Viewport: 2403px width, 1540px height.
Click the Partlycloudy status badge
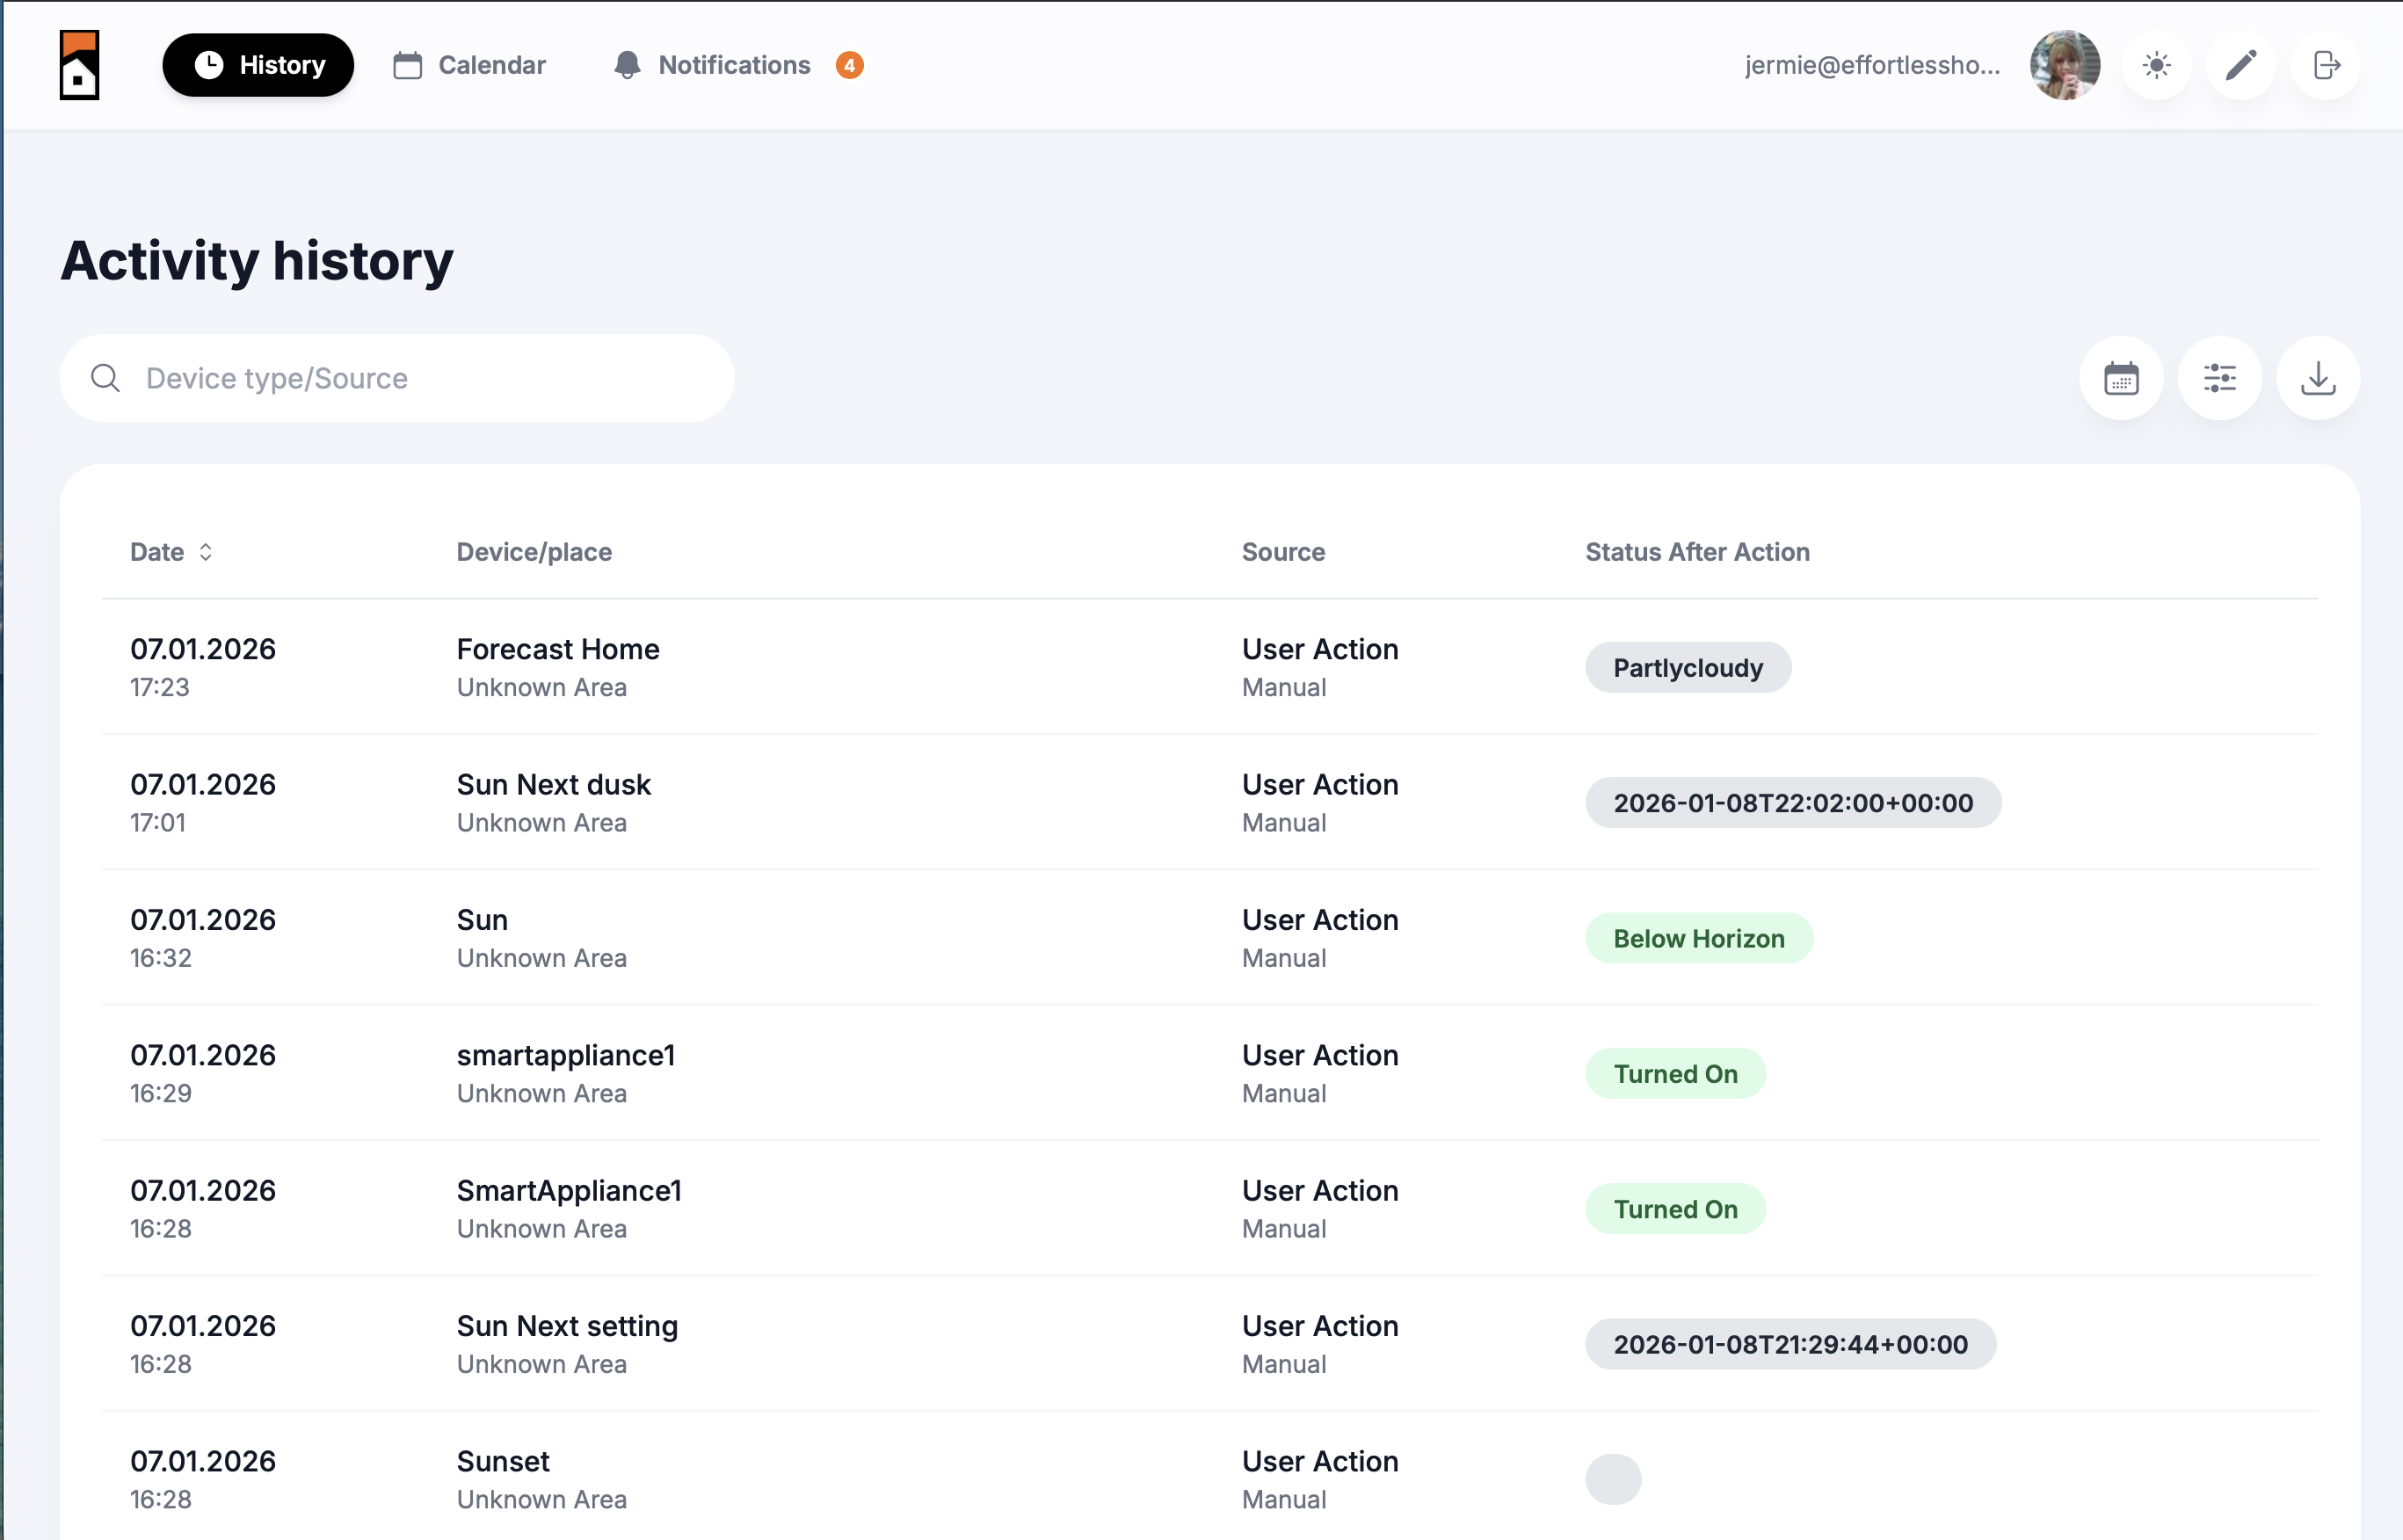coord(1687,667)
